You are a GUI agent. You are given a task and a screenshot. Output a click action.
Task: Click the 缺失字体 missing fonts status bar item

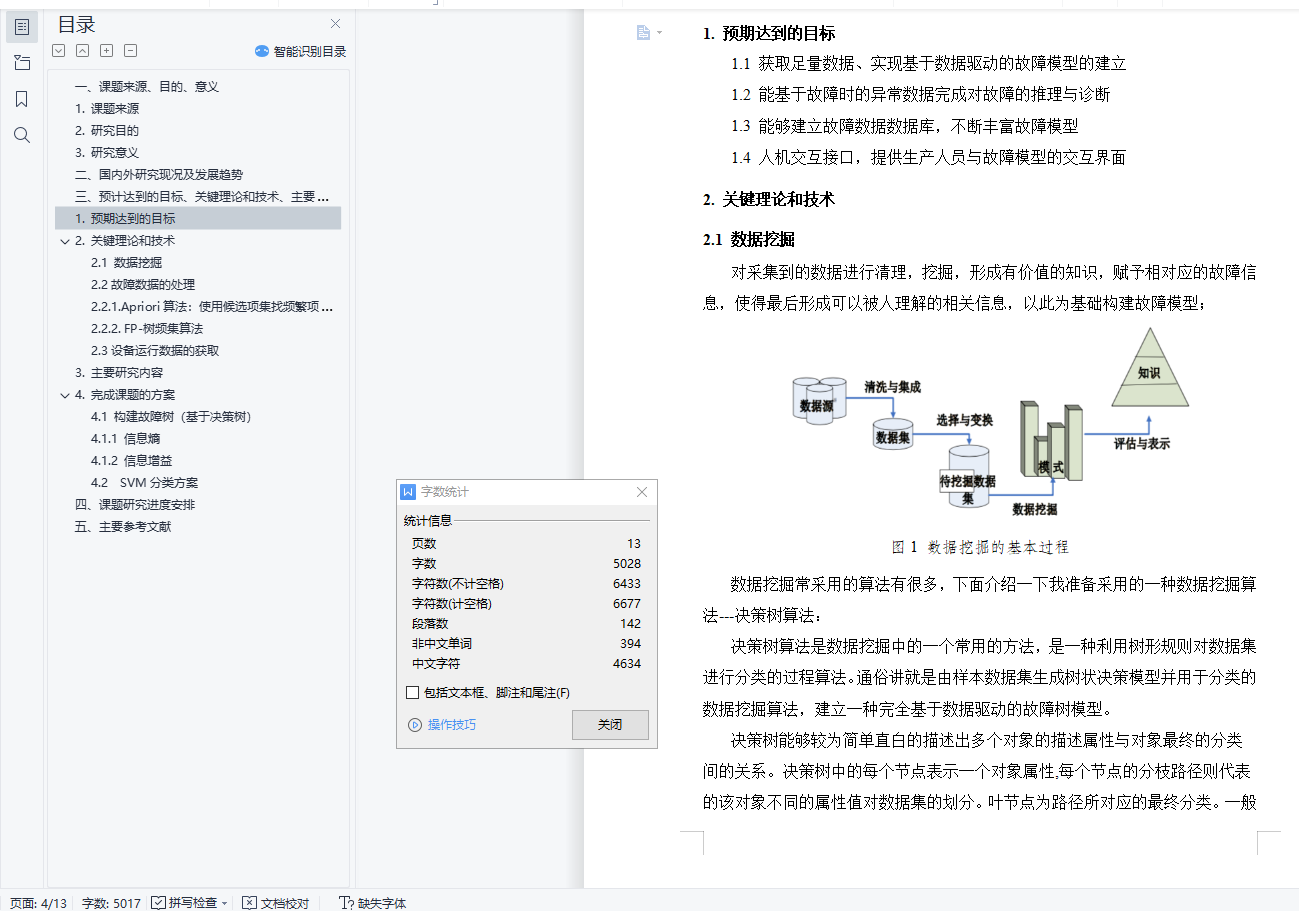pos(372,903)
